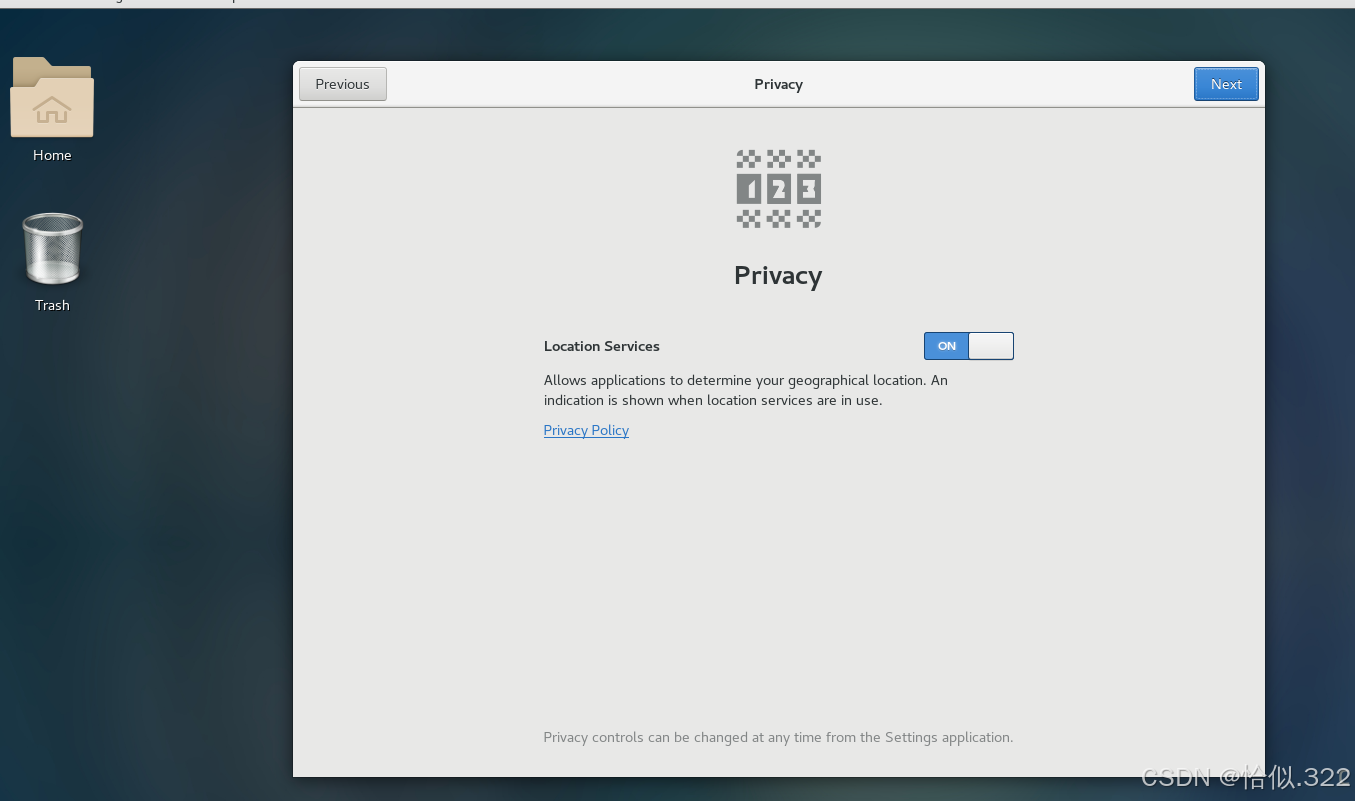Select the Trash icon label text
Image resolution: width=1355 pixels, height=801 pixels.
point(51,305)
